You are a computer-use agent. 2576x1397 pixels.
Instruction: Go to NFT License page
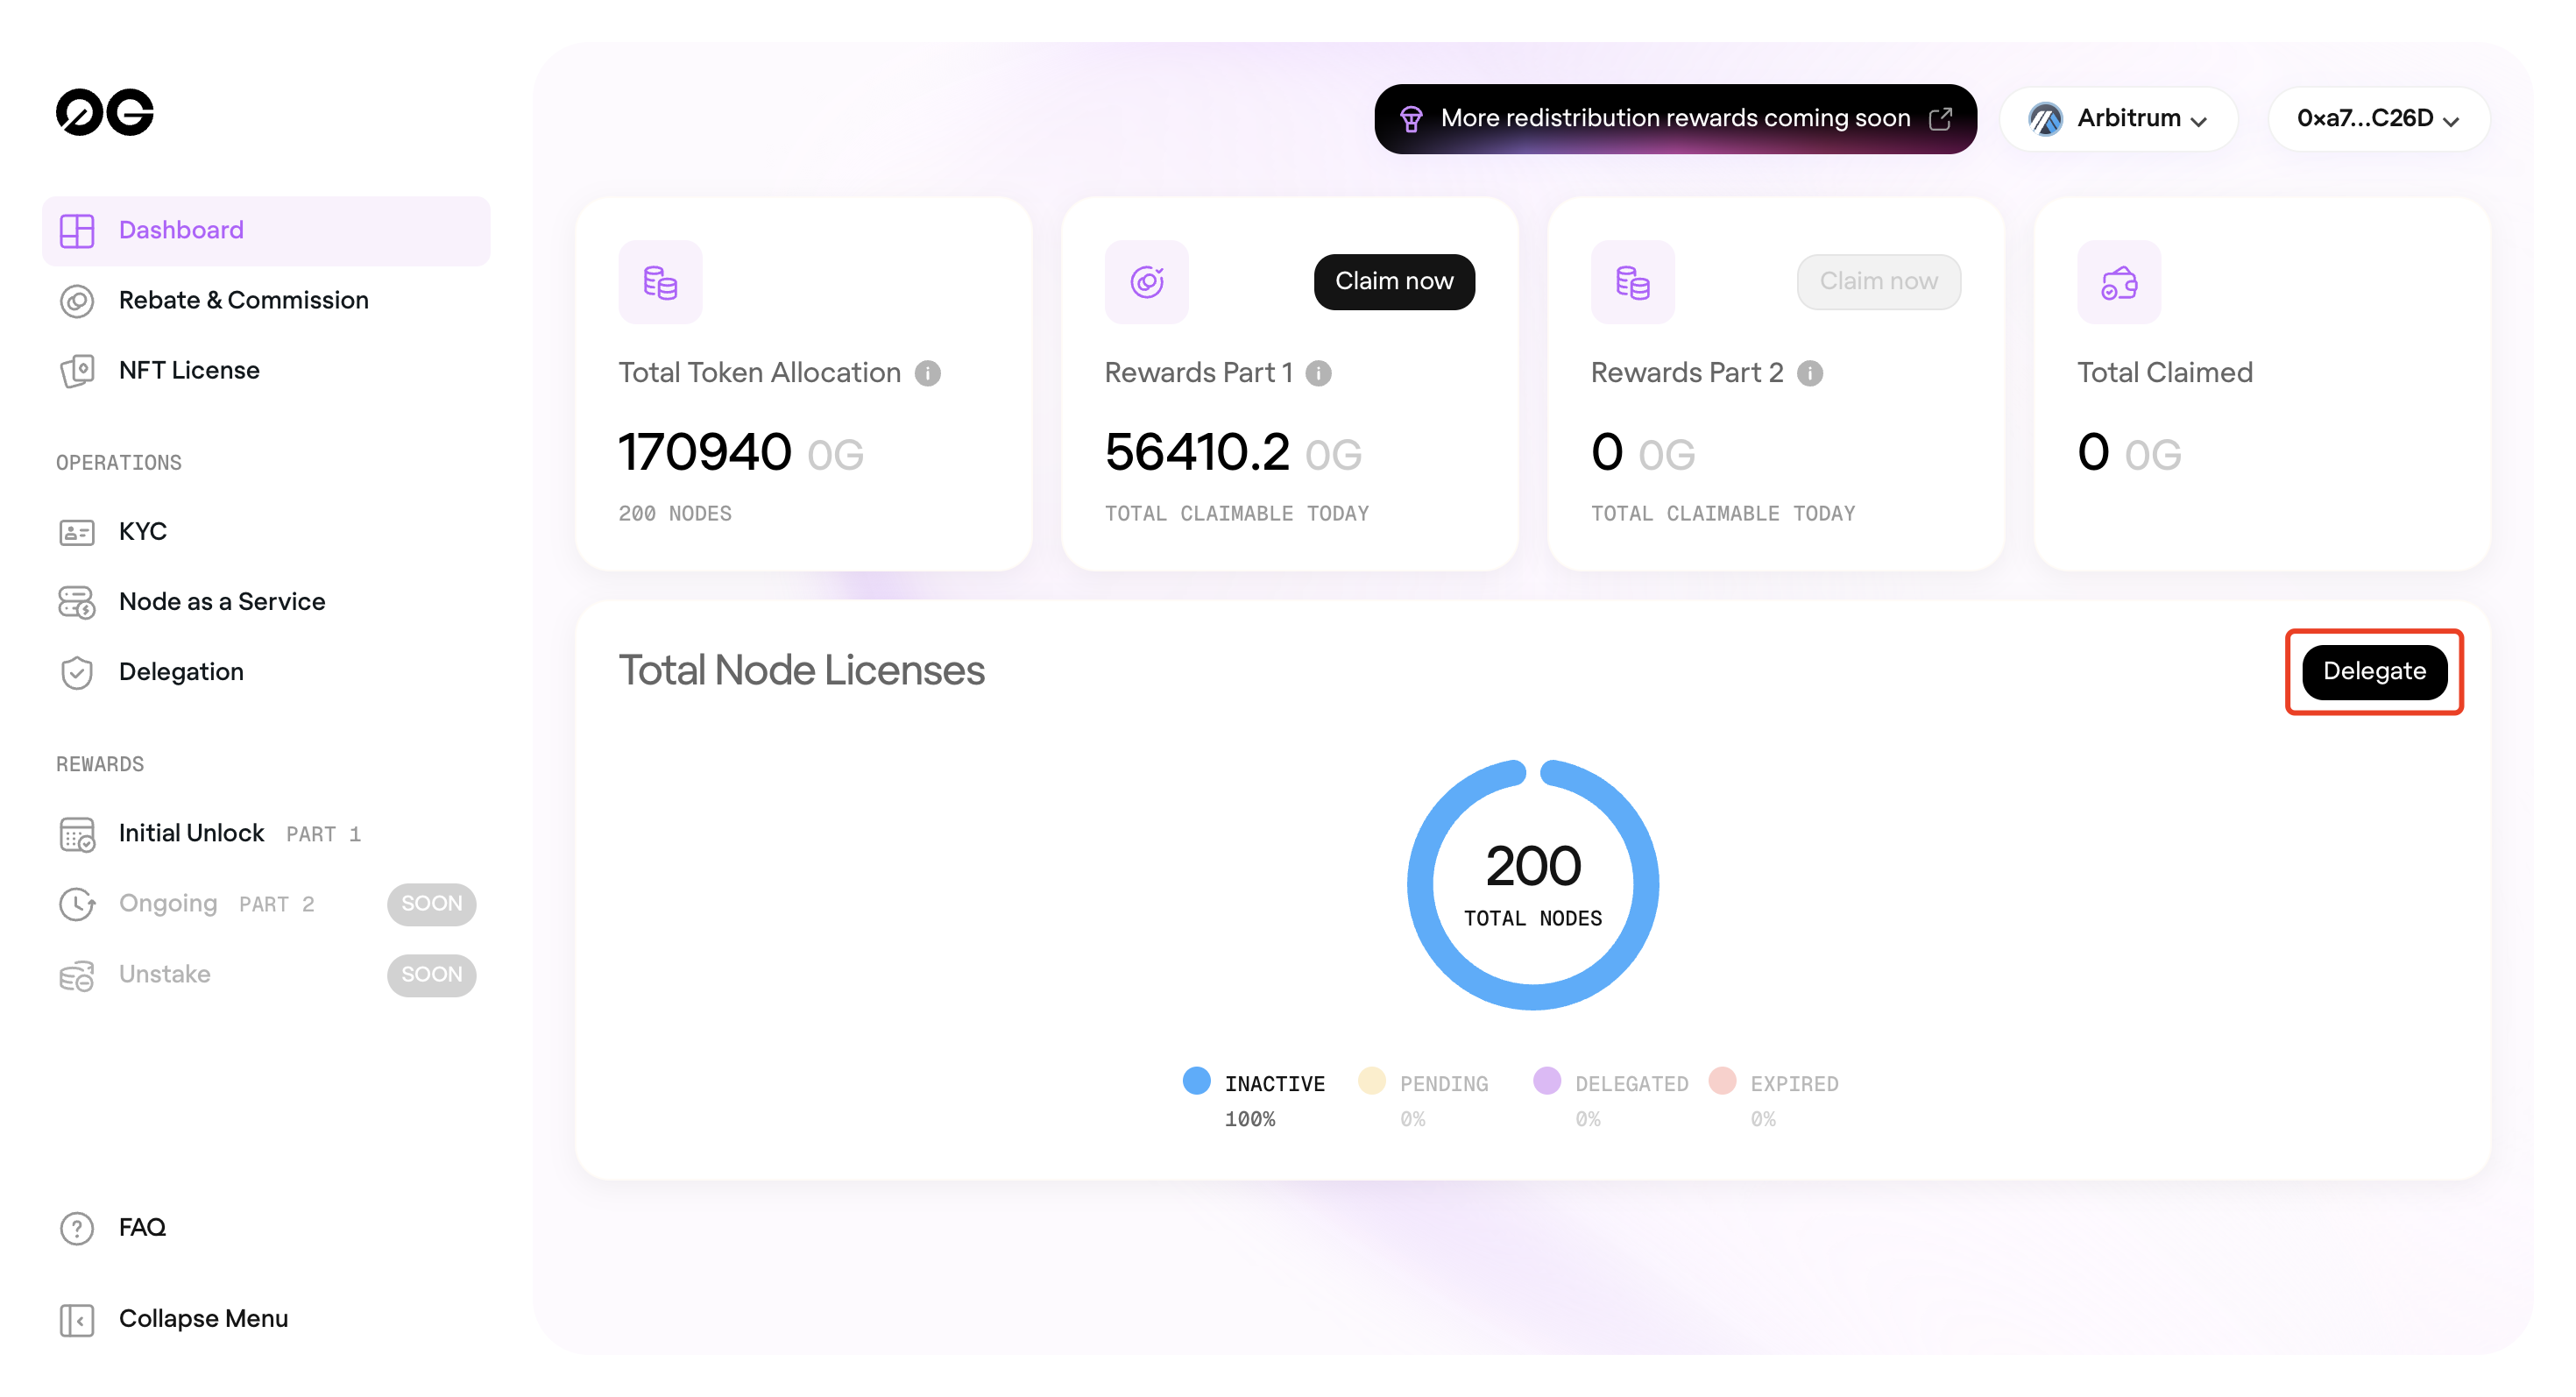pyautogui.click(x=266, y=371)
